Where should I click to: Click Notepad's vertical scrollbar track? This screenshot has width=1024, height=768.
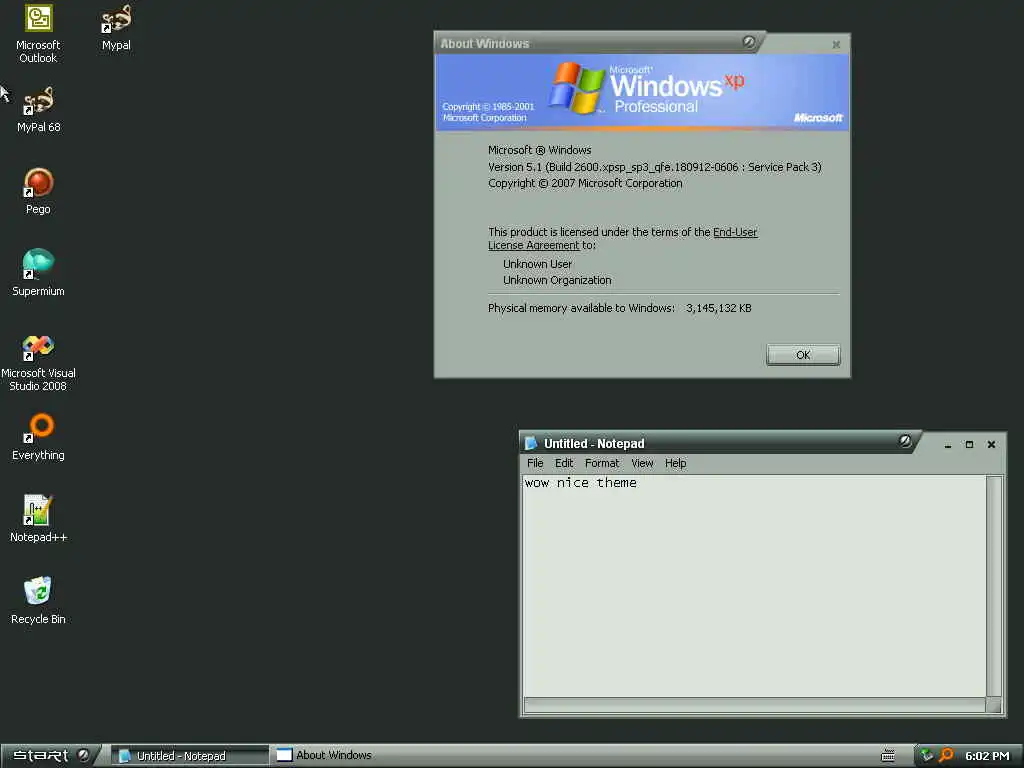click(994, 586)
